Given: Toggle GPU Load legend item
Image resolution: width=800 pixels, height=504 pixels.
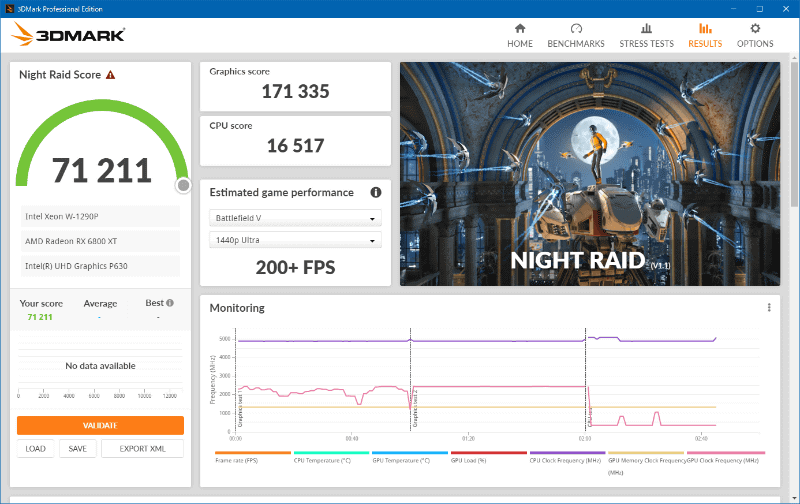Looking at the screenshot, I should coord(488,457).
